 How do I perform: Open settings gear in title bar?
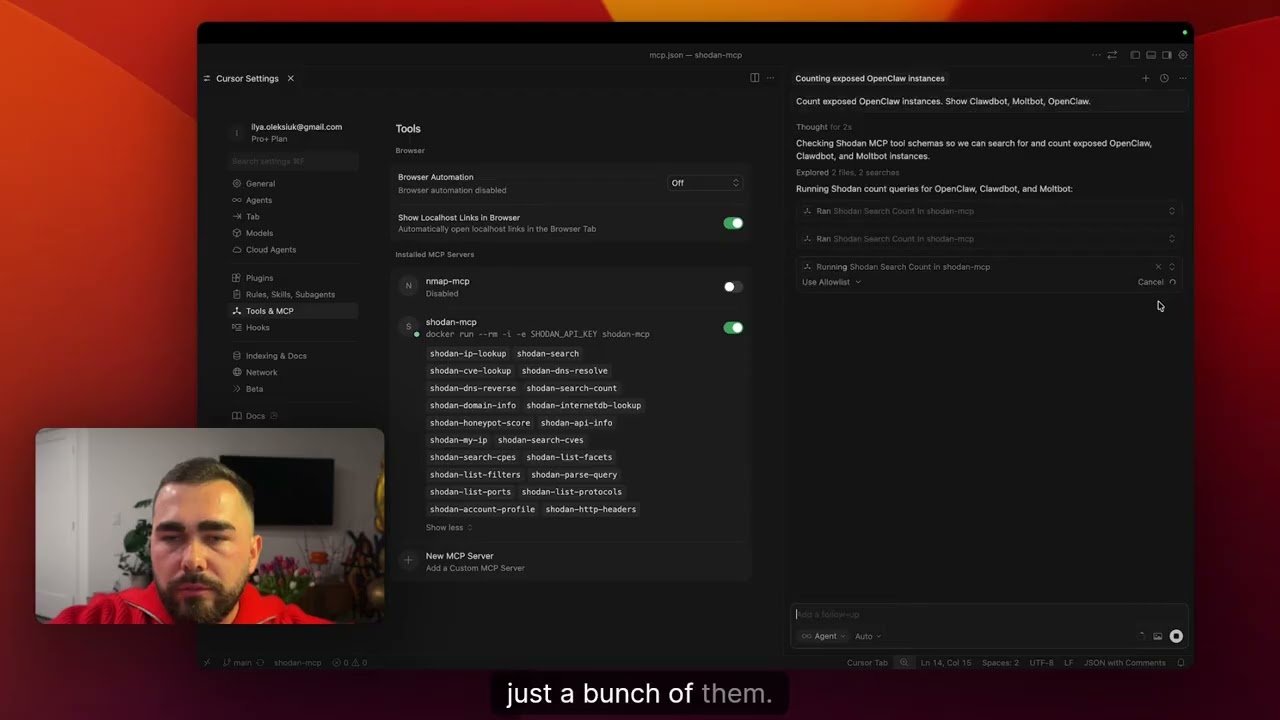pyautogui.click(x=1183, y=55)
